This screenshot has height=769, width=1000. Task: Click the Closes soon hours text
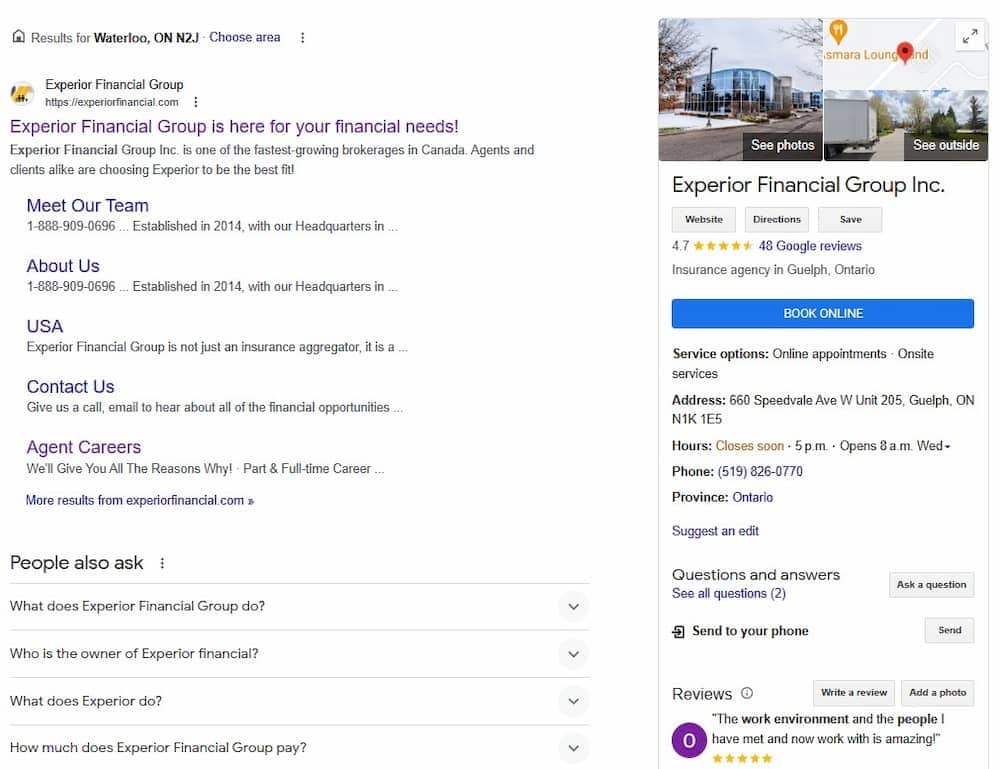pyautogui.click(x=749, y=446)
